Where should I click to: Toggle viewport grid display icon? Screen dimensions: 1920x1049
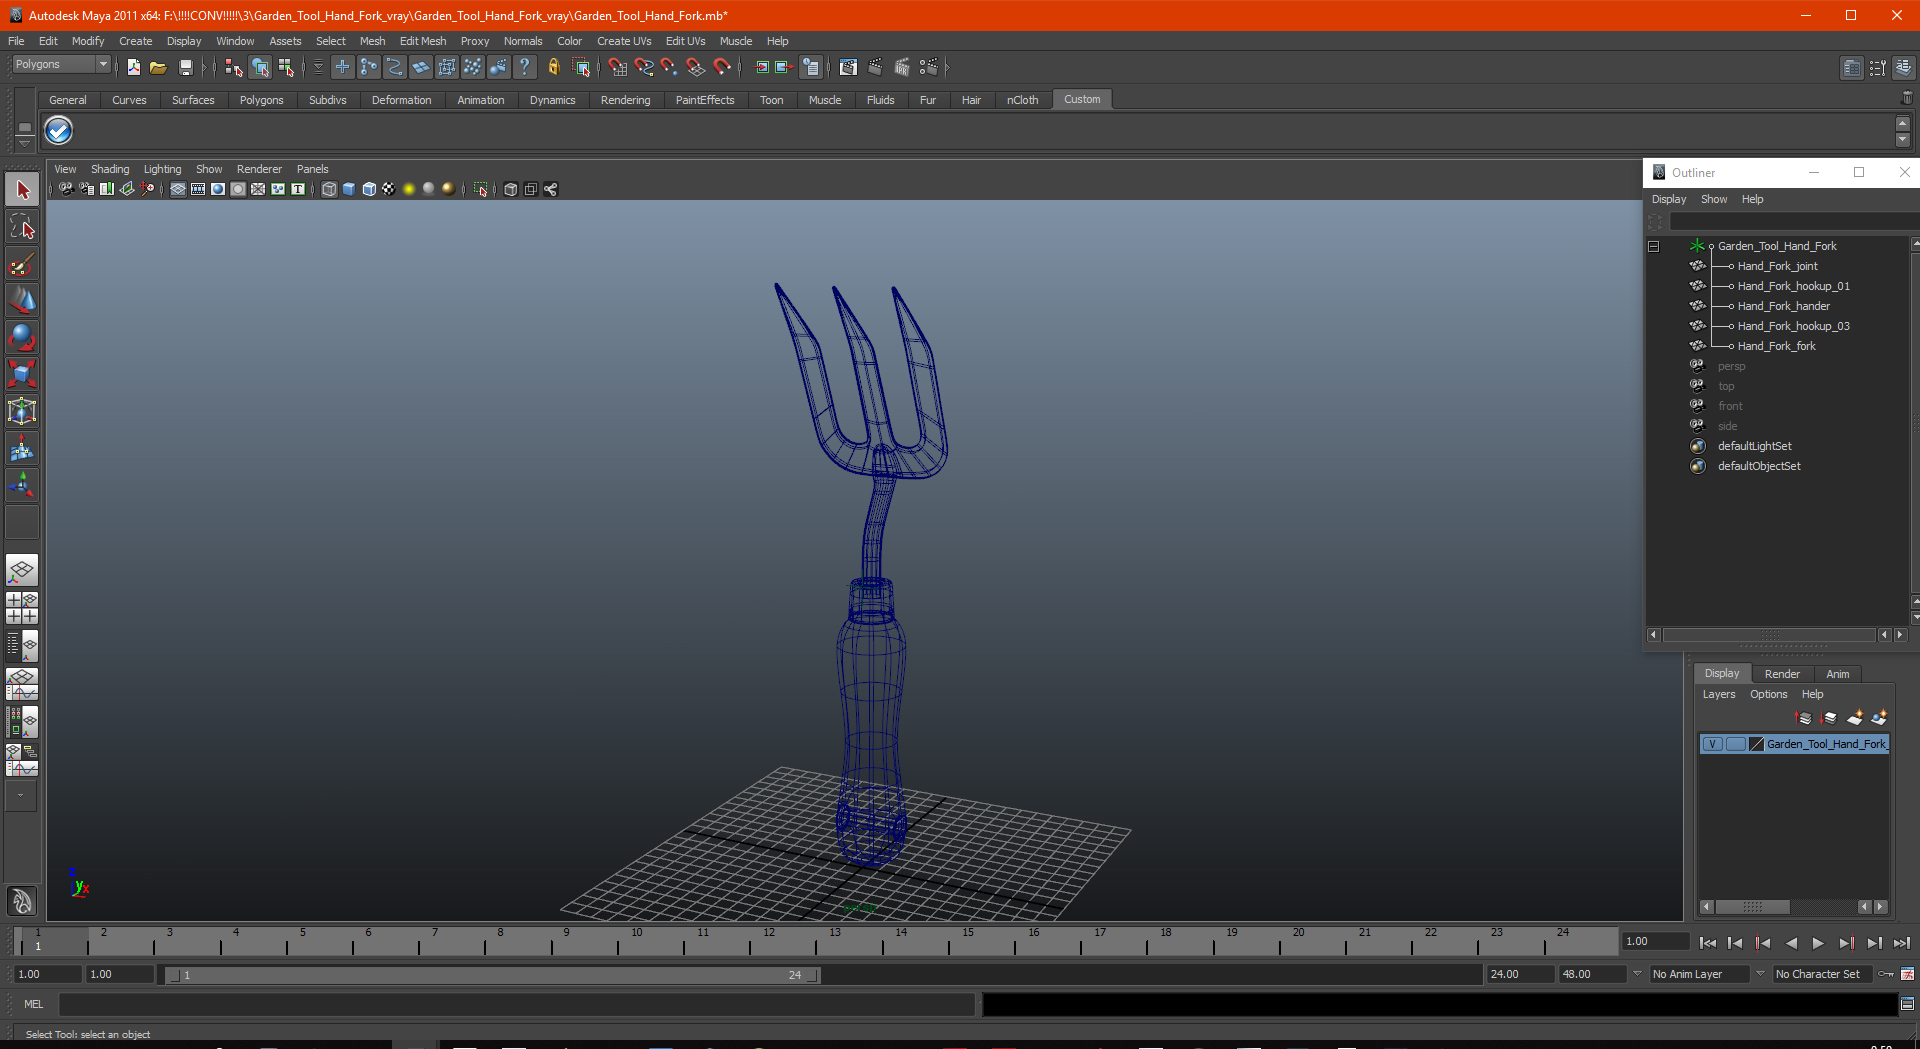tap(178, 189)
